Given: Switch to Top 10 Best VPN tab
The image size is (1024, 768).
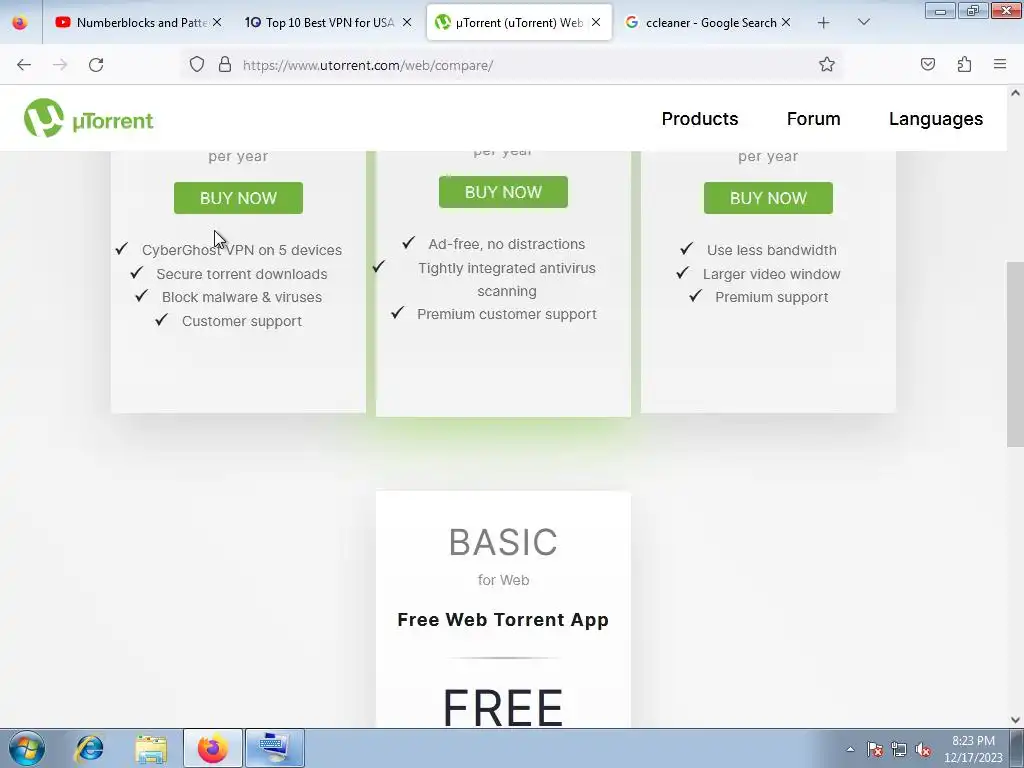Looking at the screenshot, I should click(328, 22).
